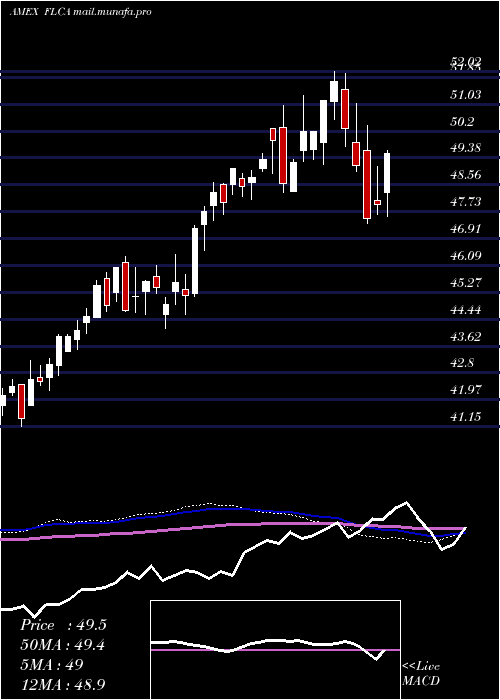Click the 50MA : 49.4 readout
Viewport: 500px width, 700px height.
(x=62, y=645)
